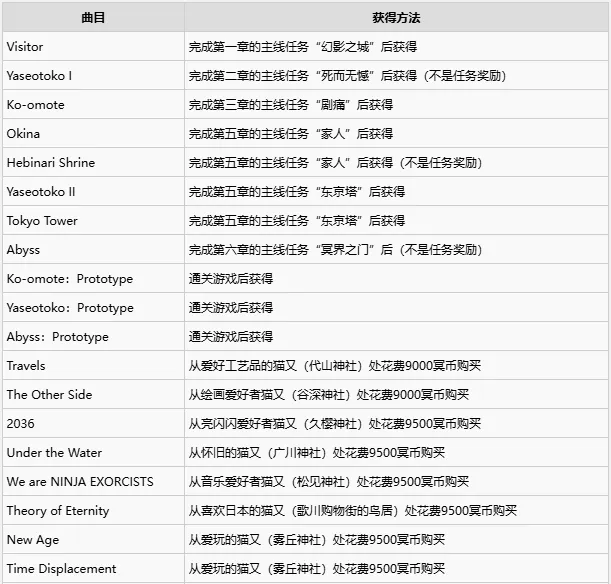Select the Okina track cell

(x=93, y=133)
